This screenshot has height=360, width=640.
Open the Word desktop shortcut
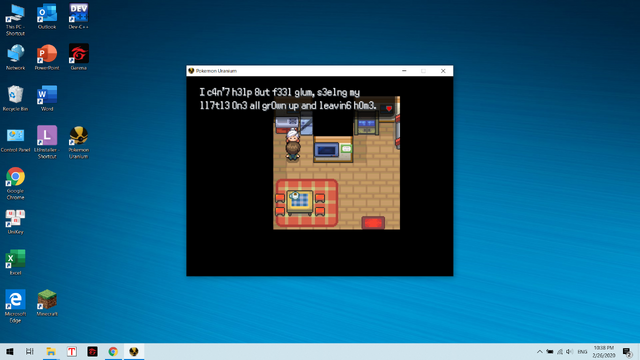(47, 98)
